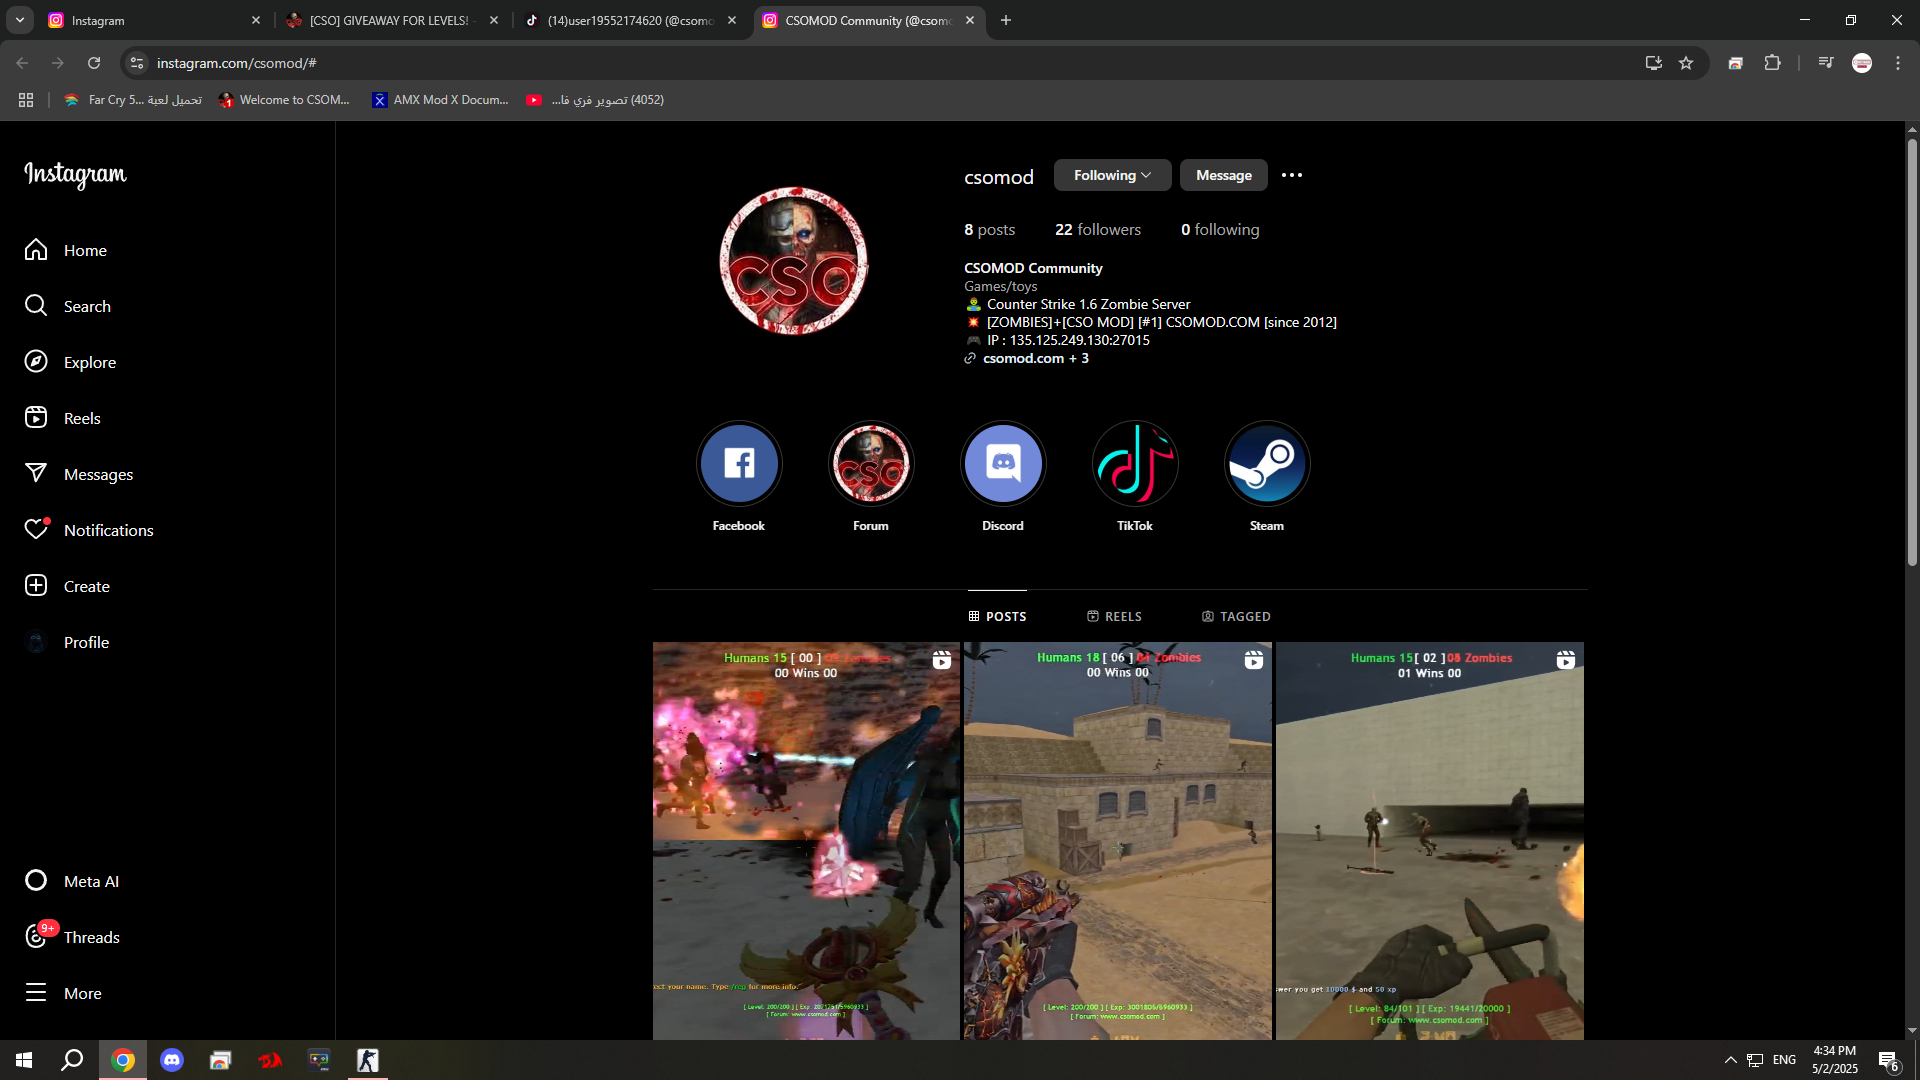Expand the Following dropdown button
The image size is (1920, 1080).
pyautogui.click(x=1112, y=175)
